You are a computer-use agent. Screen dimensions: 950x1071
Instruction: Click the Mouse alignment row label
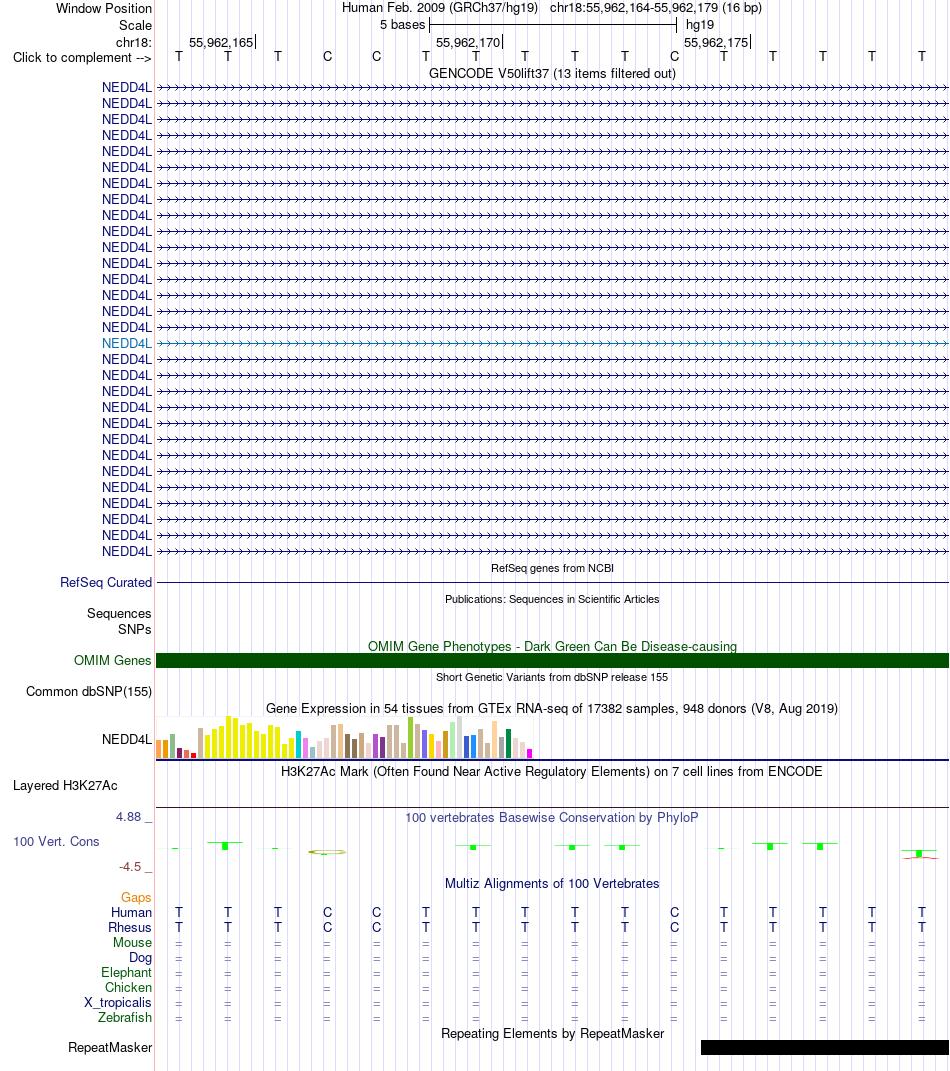pos(132,943)
